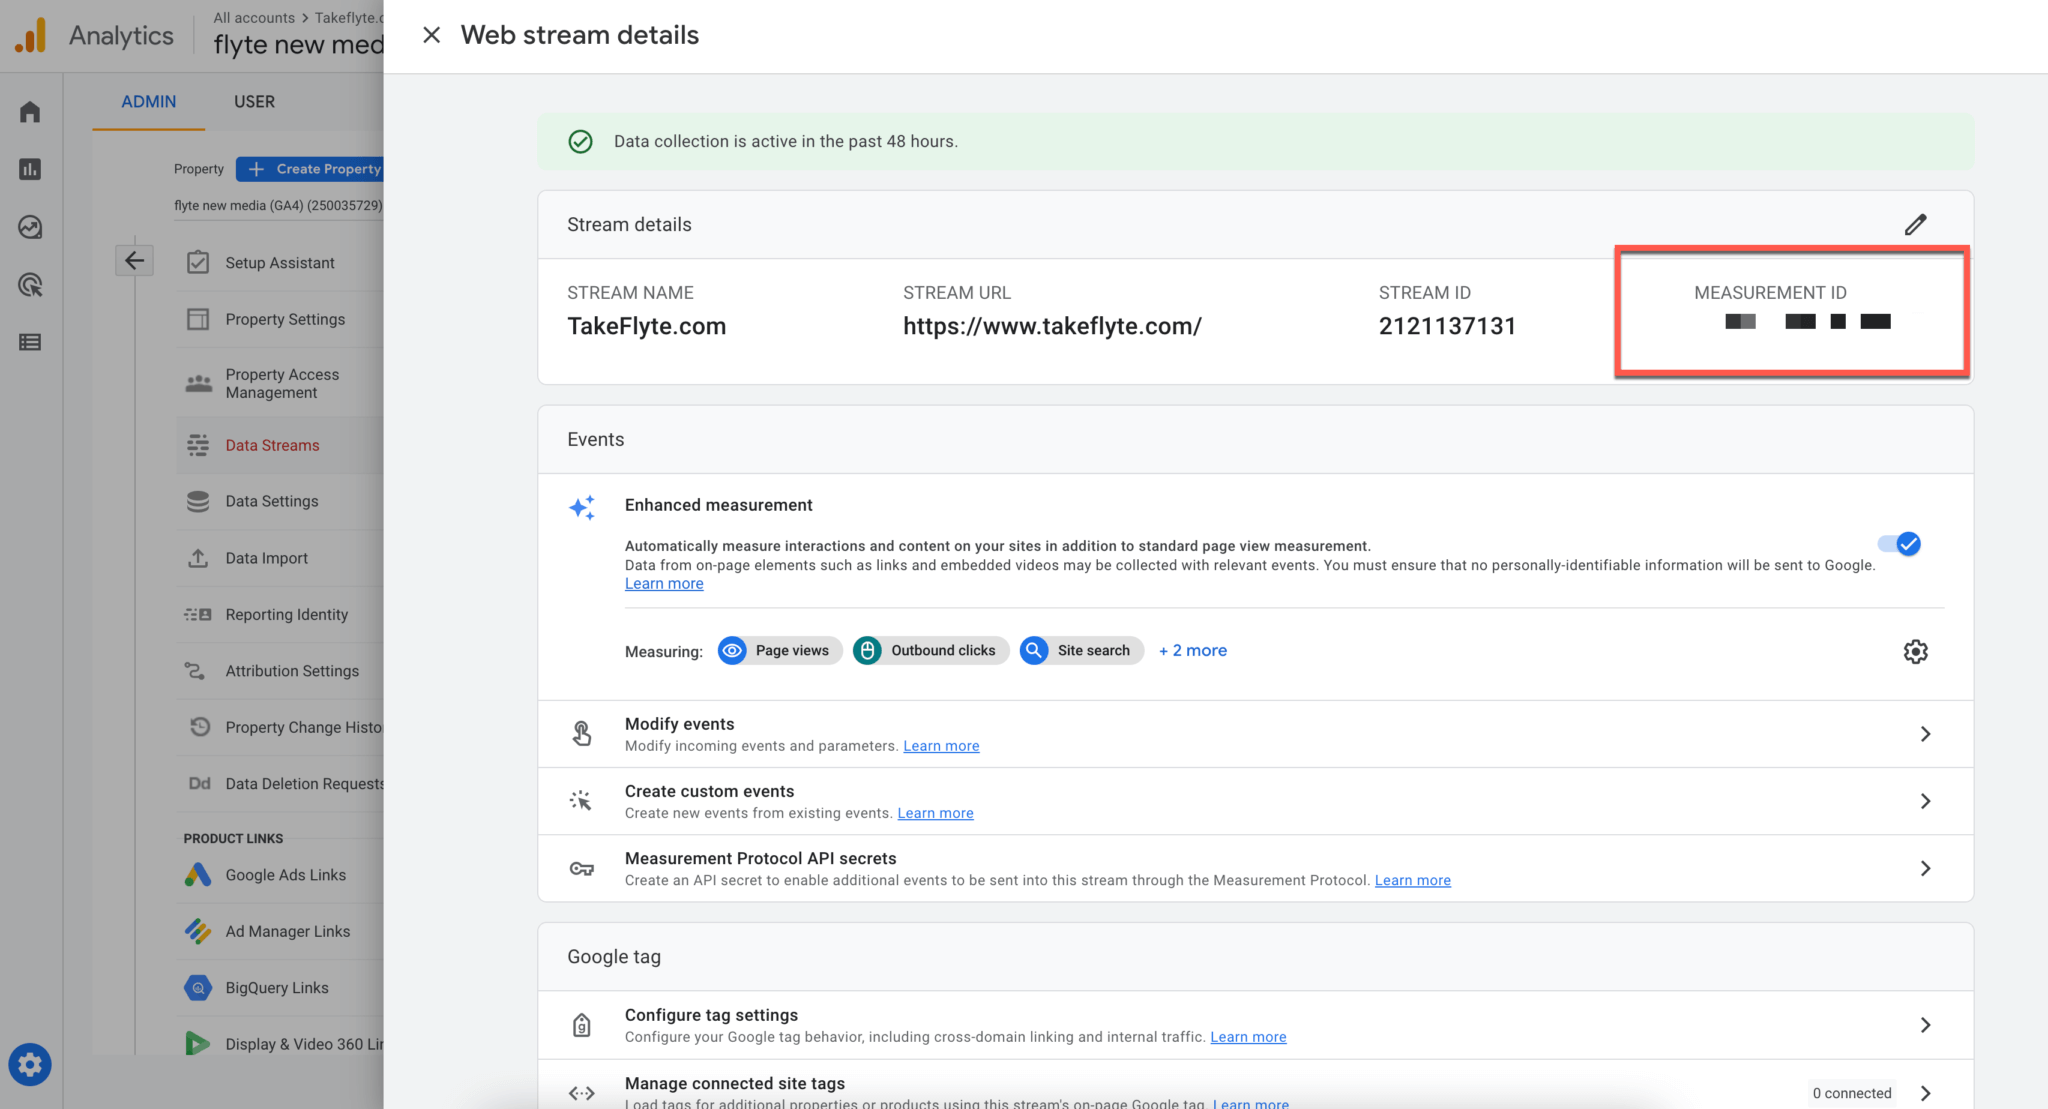Click the Admin gear icon at bottom left
The image size is (2048, 1109).
tap(30, 1064)
